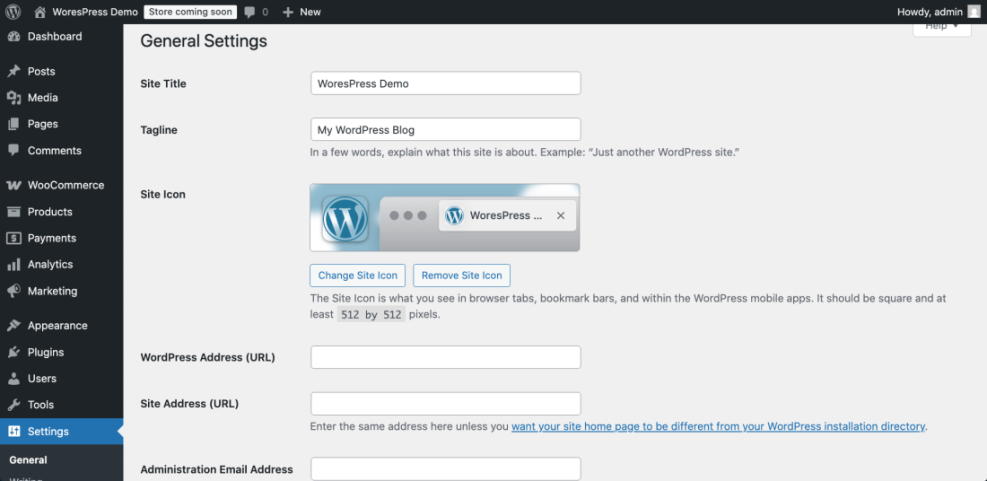Click the Dashboard gauge icon
Viewport: 987px width, 481px height.
[14, 37]
